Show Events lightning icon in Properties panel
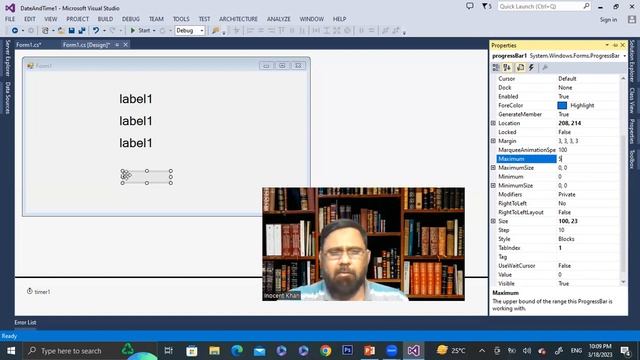 (531, 68)
